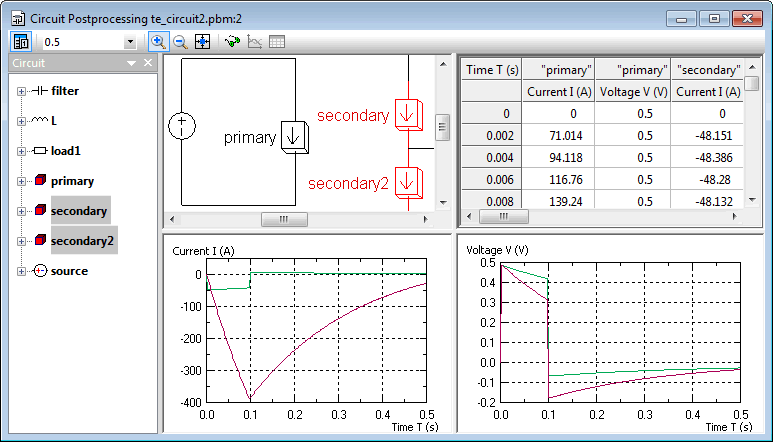Click the primary winding symbol in schematic

tap(295, 136)
